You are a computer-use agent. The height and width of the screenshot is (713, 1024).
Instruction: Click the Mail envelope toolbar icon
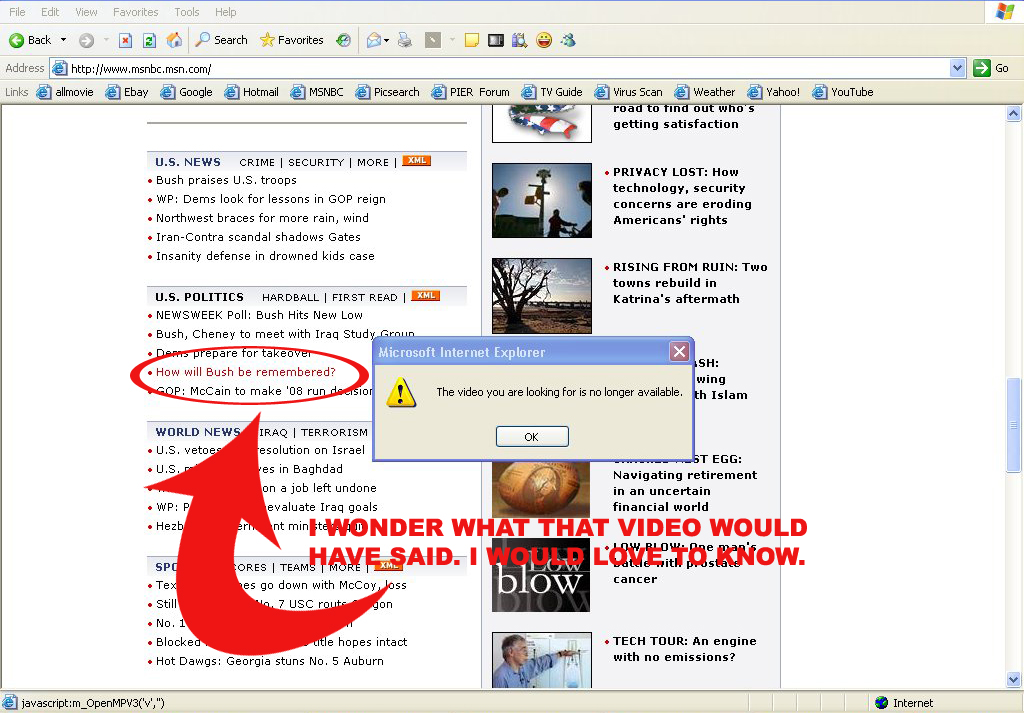click(x=374, y=40)
